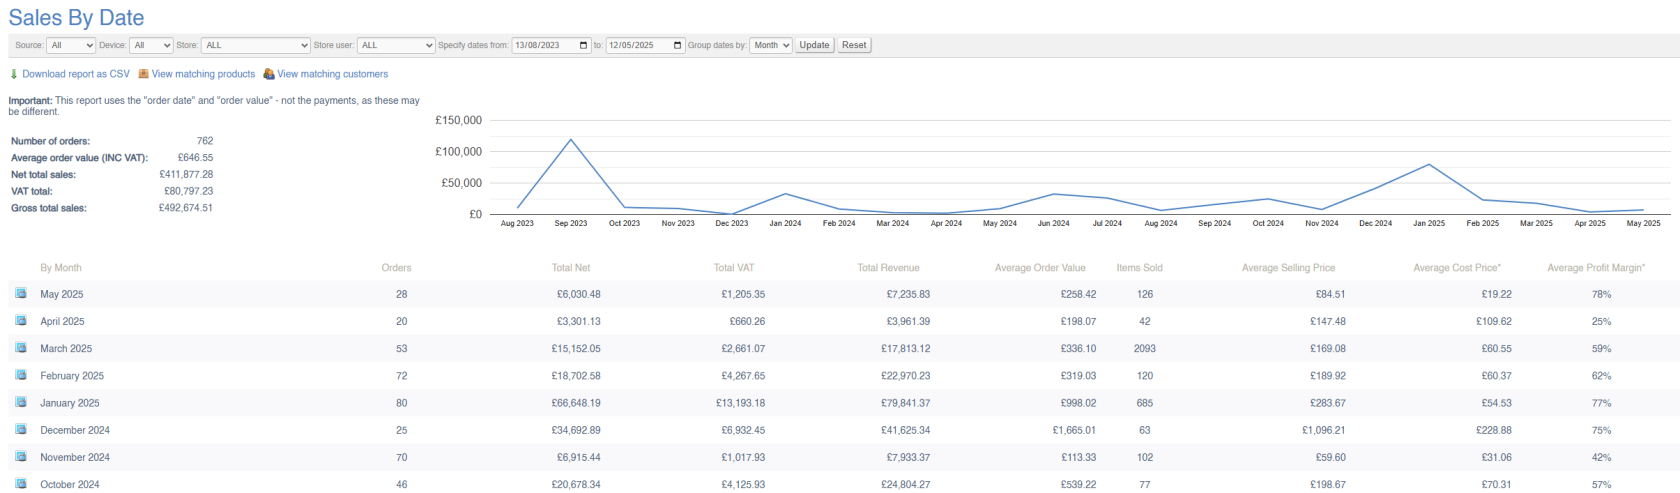Click the row icon beside March 2025

21,348
